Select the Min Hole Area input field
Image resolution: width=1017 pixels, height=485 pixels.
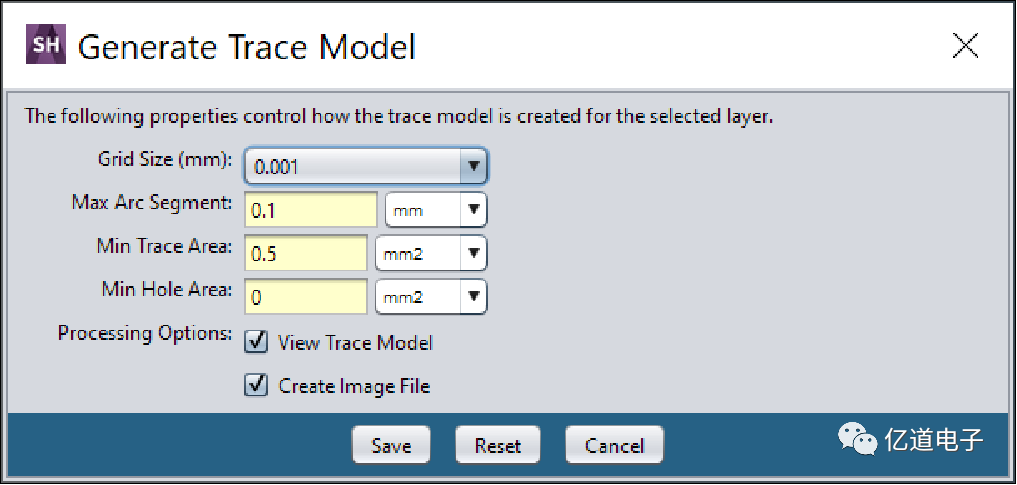click(x=306, y=297)
